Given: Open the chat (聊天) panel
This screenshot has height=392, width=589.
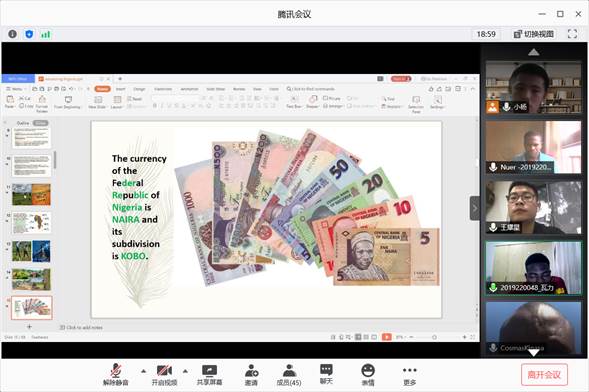Looking at the screenshot, I should point(326,374).
